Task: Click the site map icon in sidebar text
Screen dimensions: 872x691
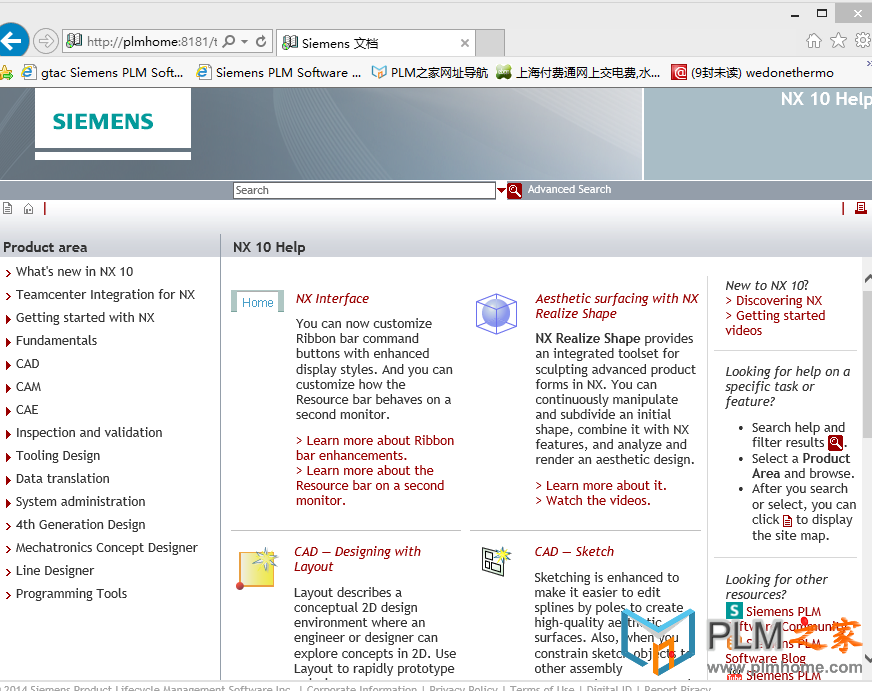Action: click(787, 521)
